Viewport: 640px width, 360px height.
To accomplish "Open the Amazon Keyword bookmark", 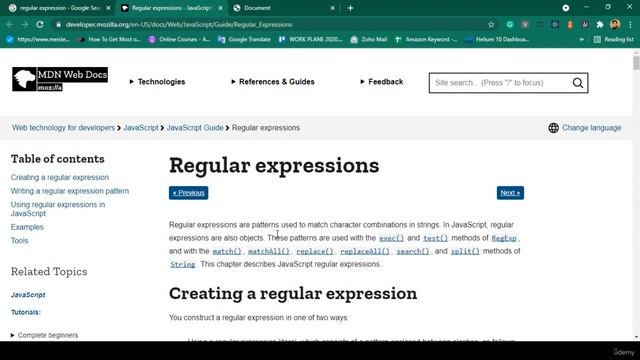I will 426,39.
